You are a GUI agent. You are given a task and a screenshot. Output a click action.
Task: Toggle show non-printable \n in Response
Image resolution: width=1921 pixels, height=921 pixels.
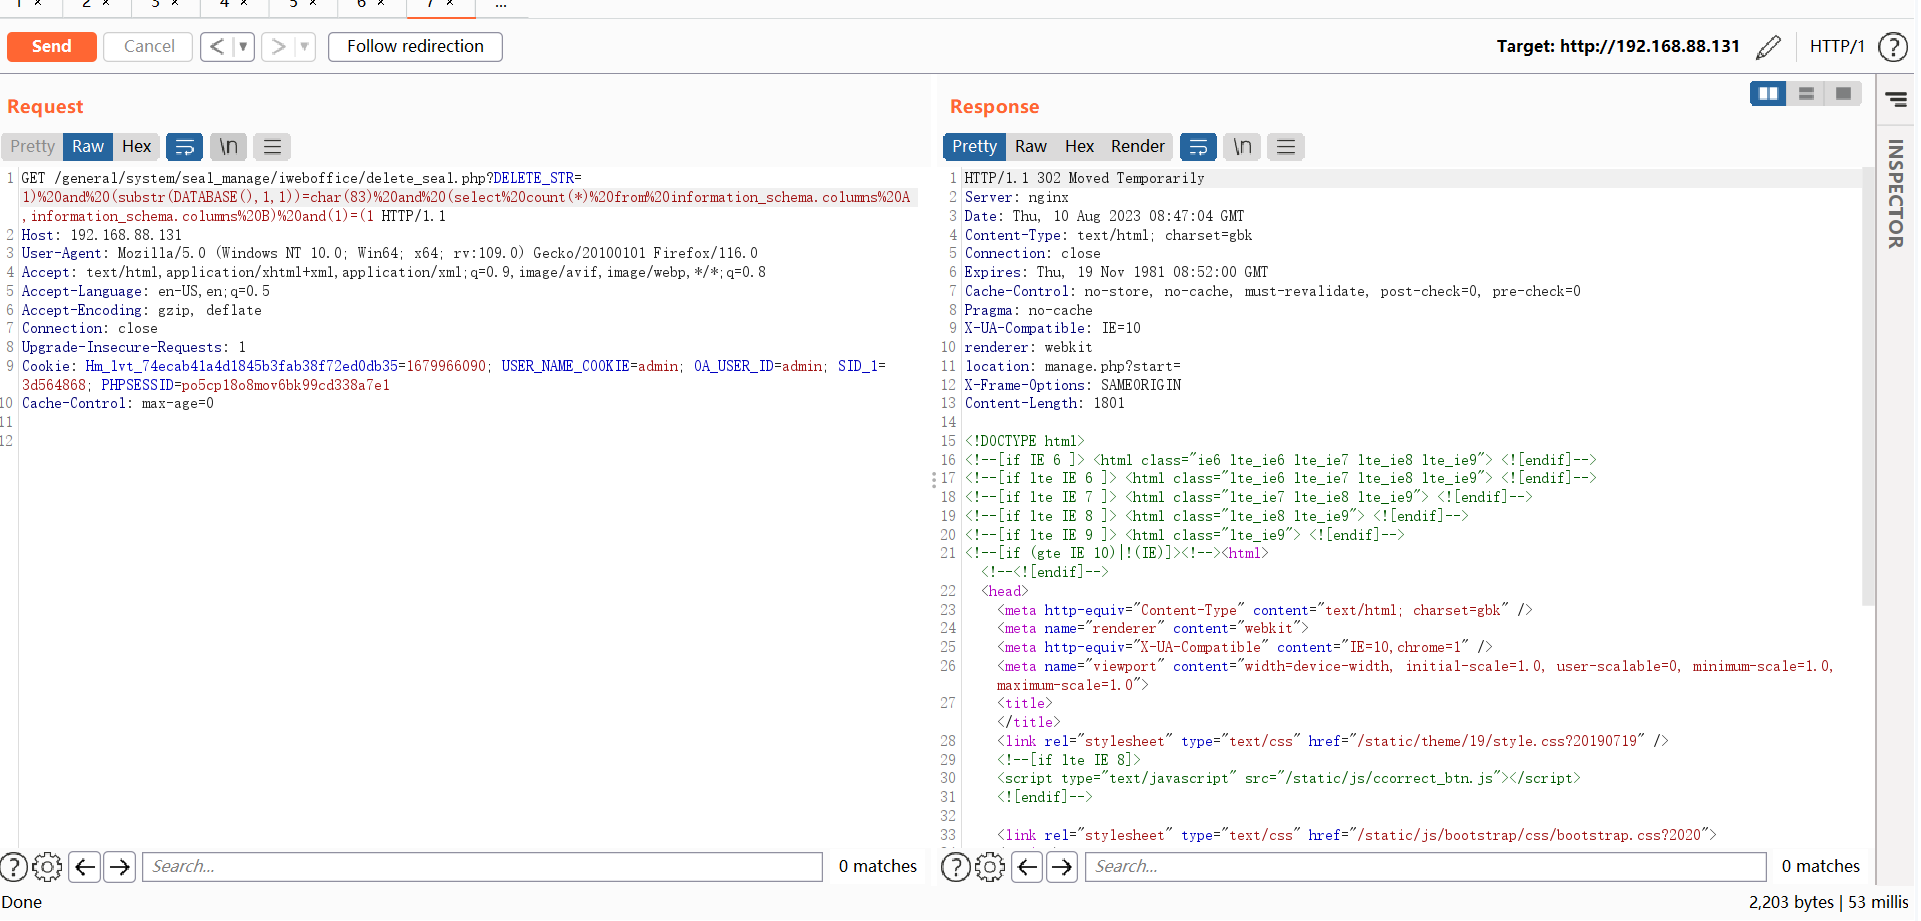tap(1242, 147)
